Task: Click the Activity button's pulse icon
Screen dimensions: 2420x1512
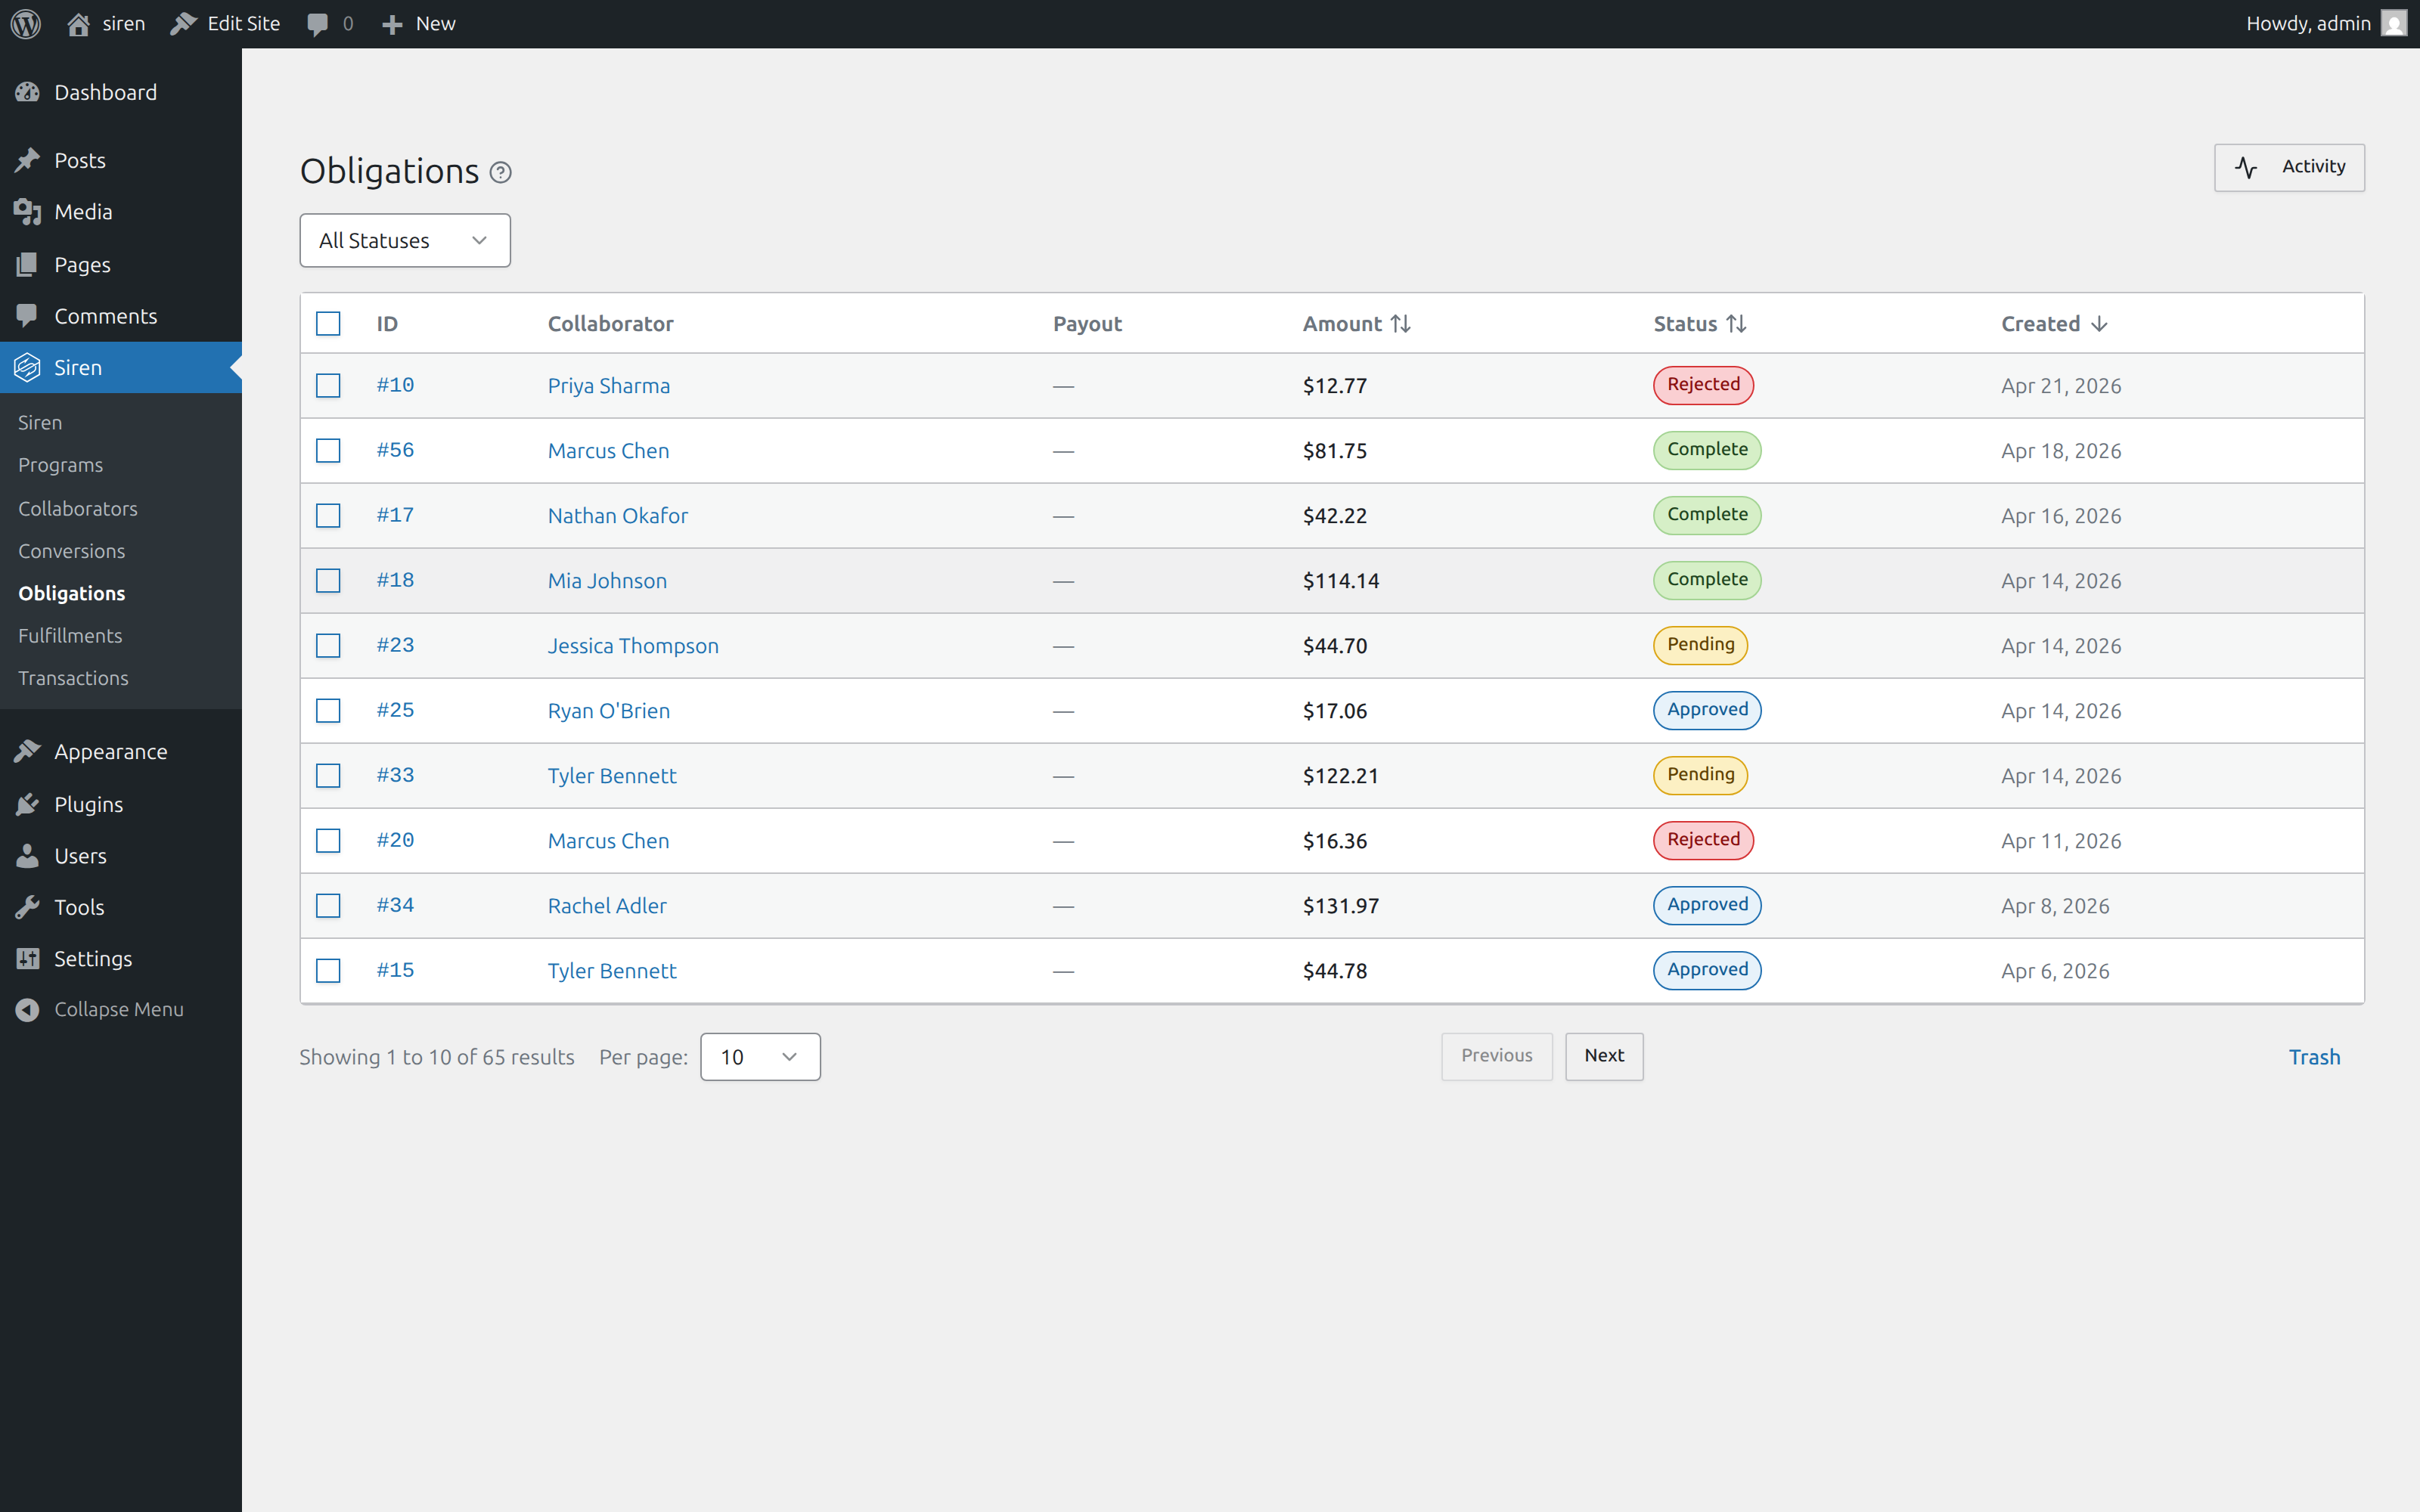Action: [x=2247, y=167]
